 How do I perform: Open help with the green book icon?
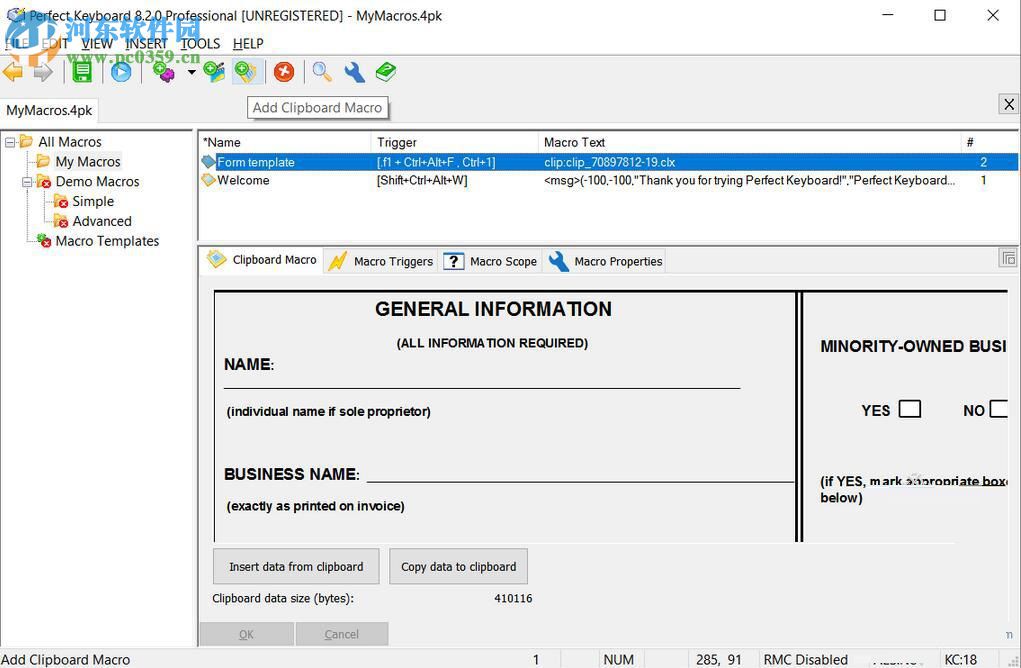click(x=386, y=72)
